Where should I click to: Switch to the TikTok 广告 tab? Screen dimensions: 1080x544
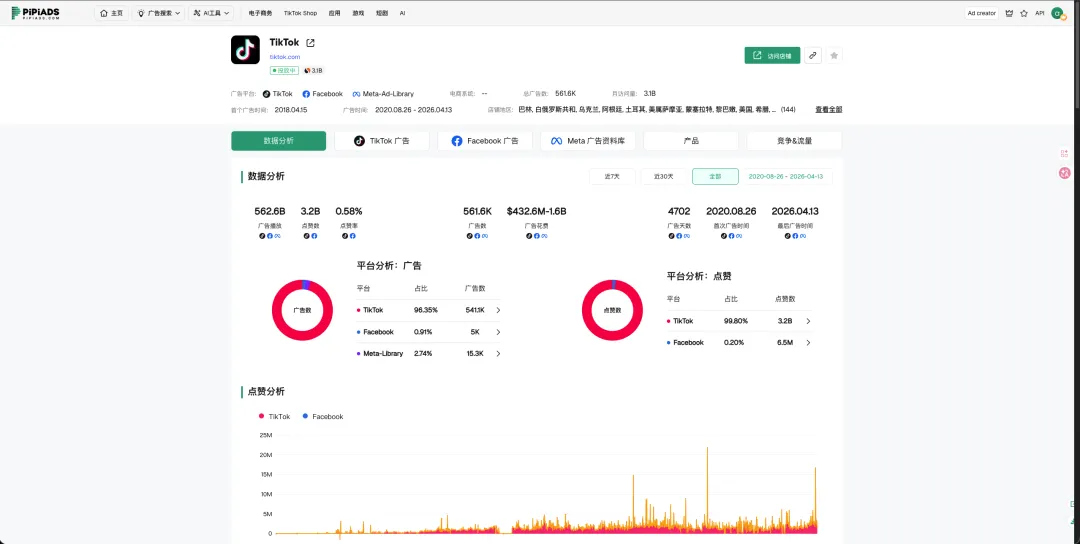click(382, 140)
